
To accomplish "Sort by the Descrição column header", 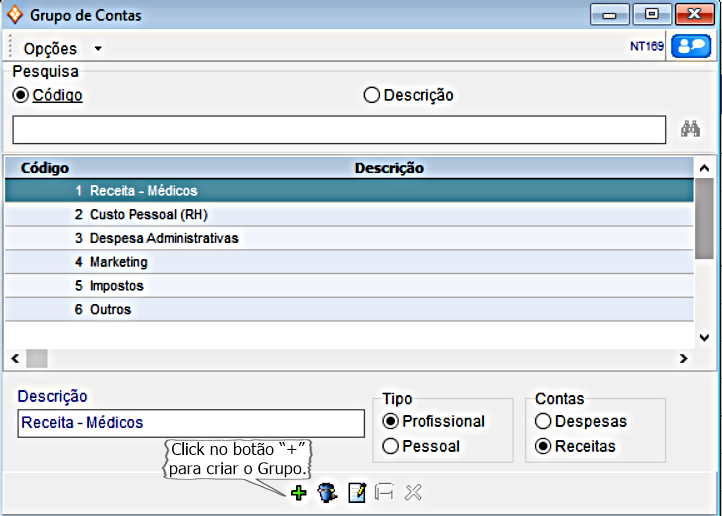I will (x=389, y=168).
